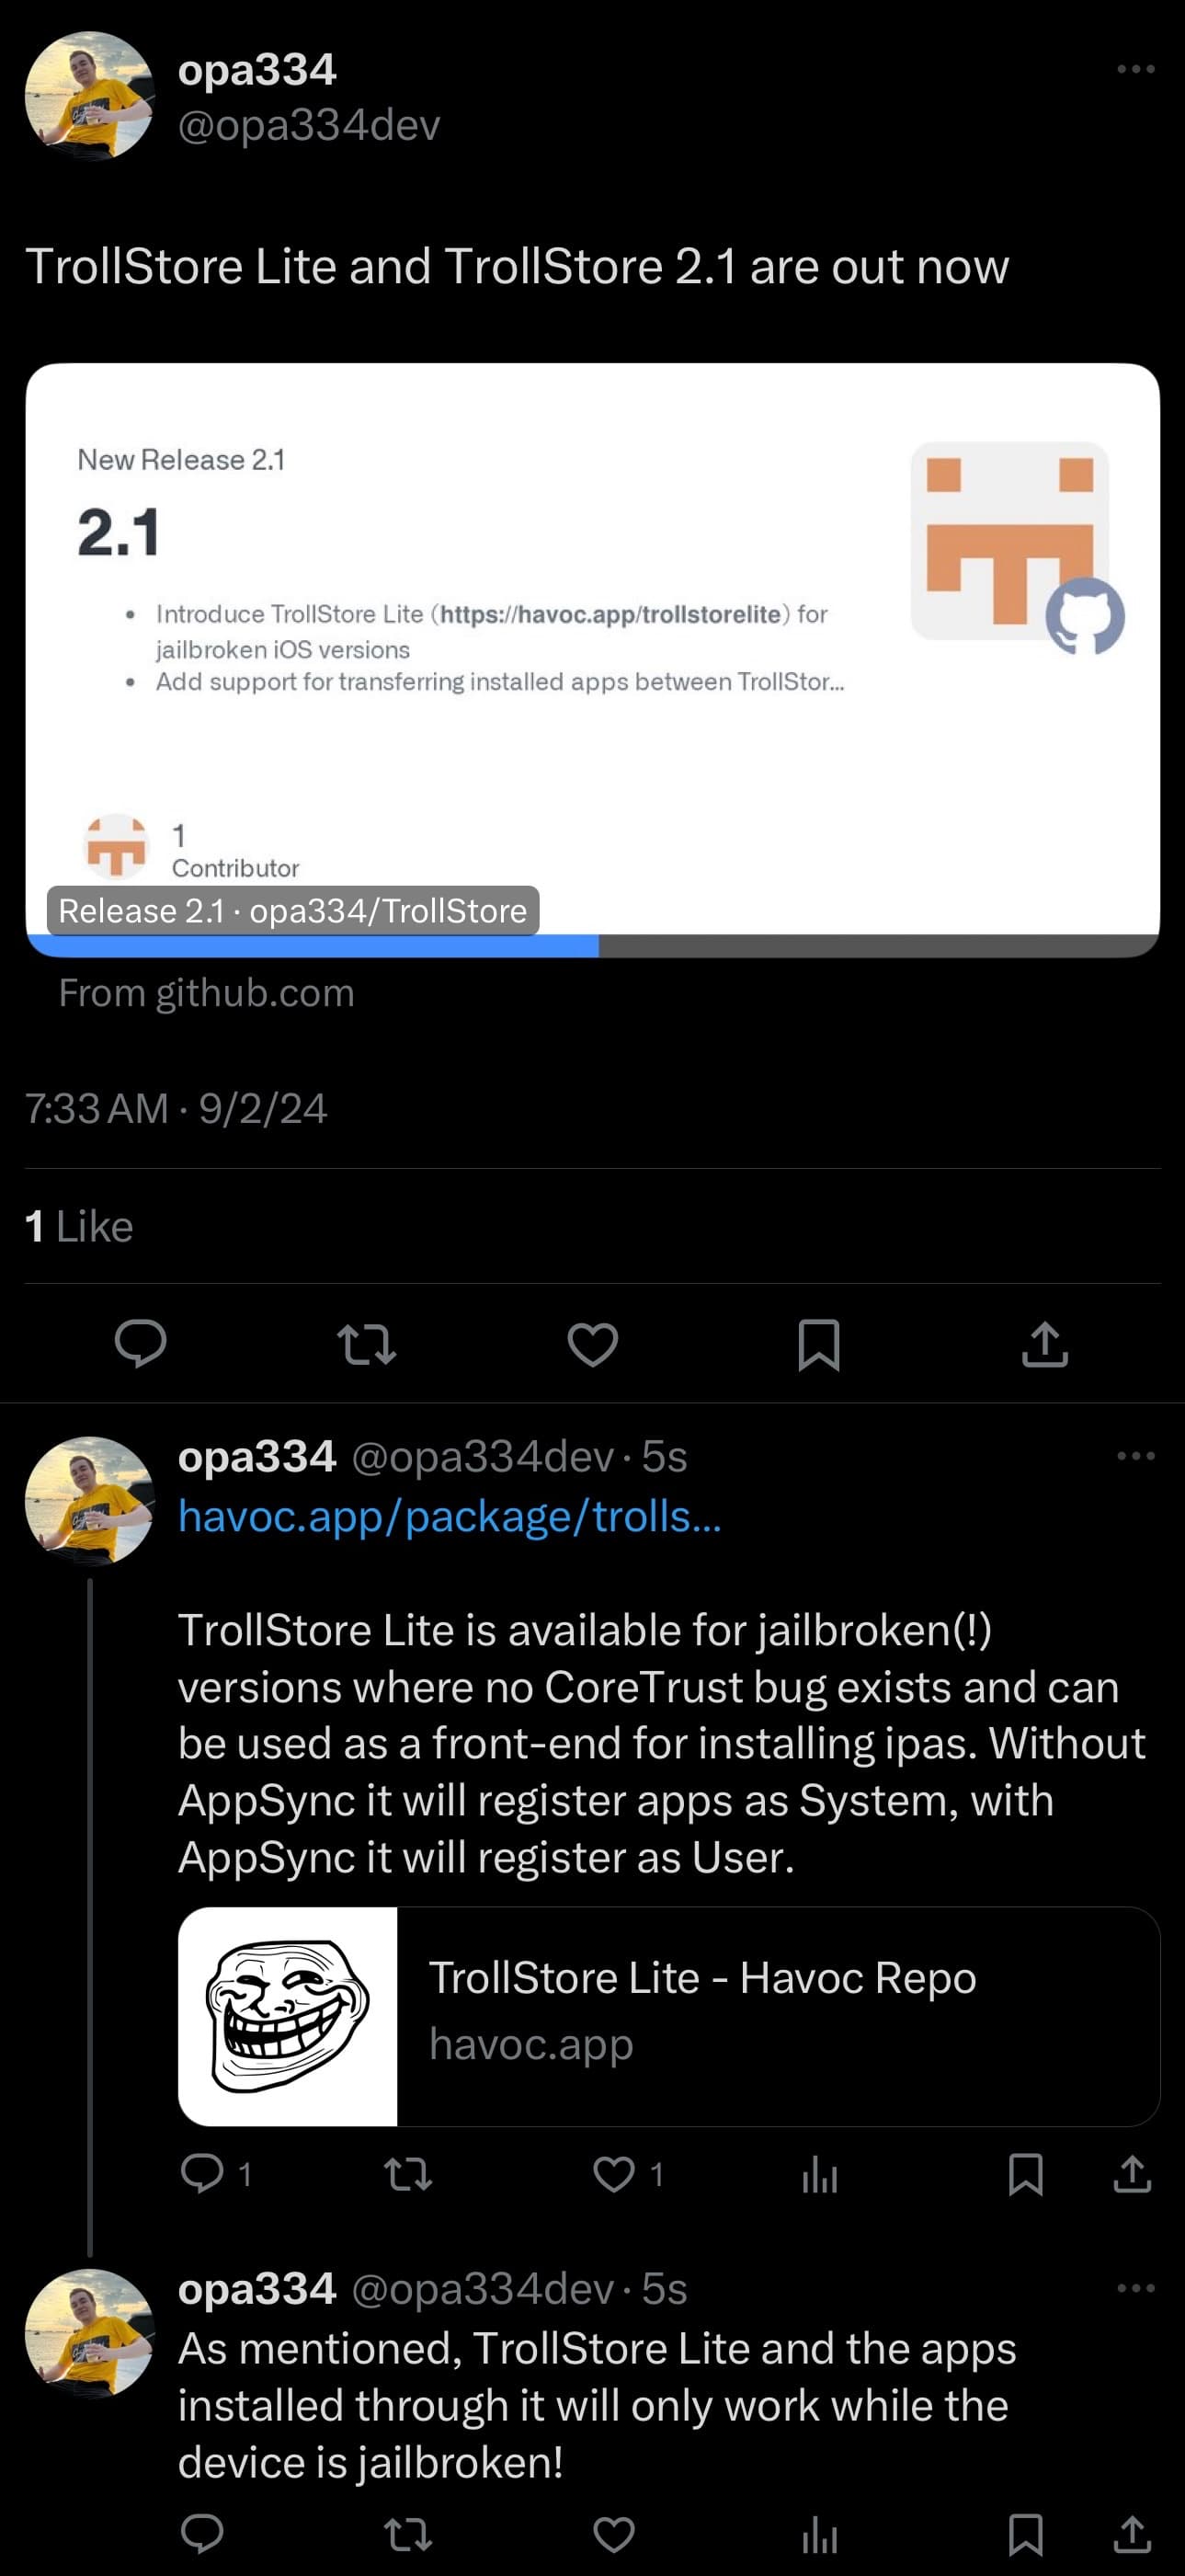Reply to the main TrollStore tweet
The width and height of the screenshot is (1185, 2576).
141,1343
